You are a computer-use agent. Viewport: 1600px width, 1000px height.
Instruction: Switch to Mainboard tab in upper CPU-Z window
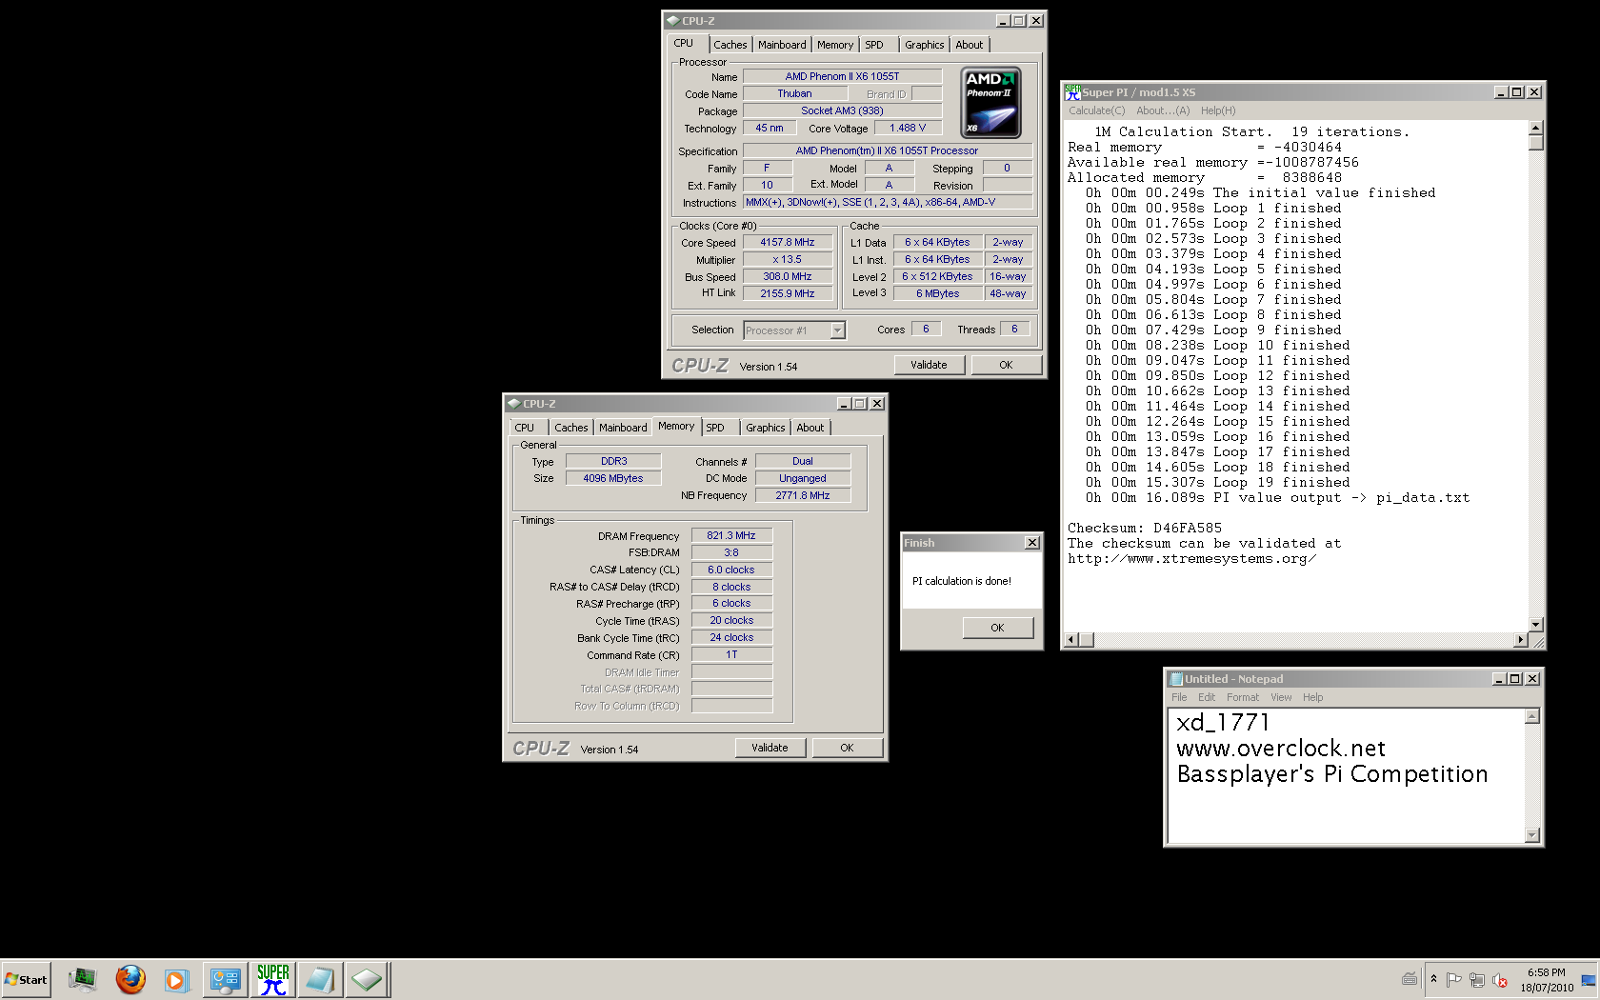782,45
